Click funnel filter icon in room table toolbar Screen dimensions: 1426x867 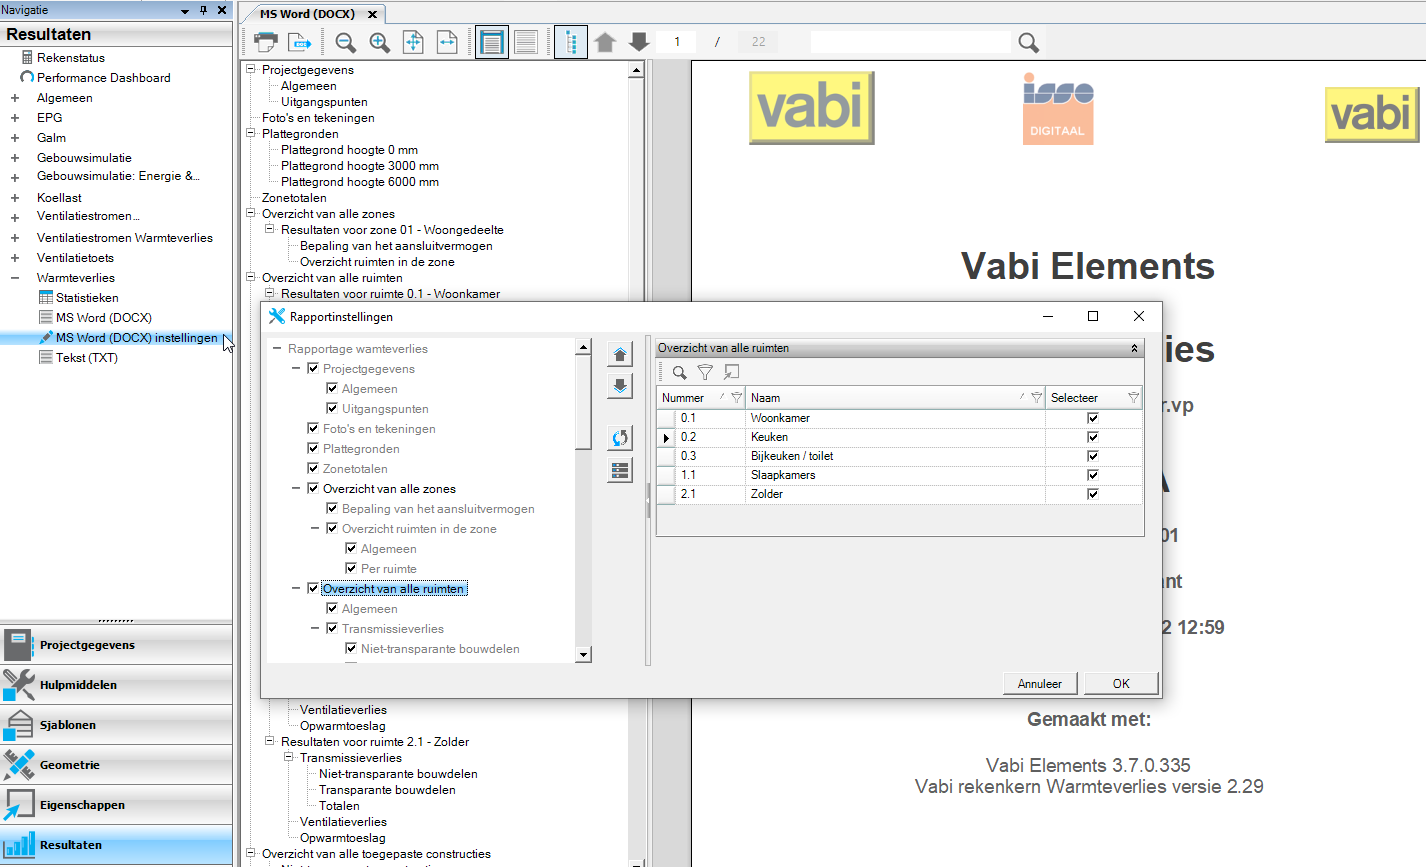705,372
